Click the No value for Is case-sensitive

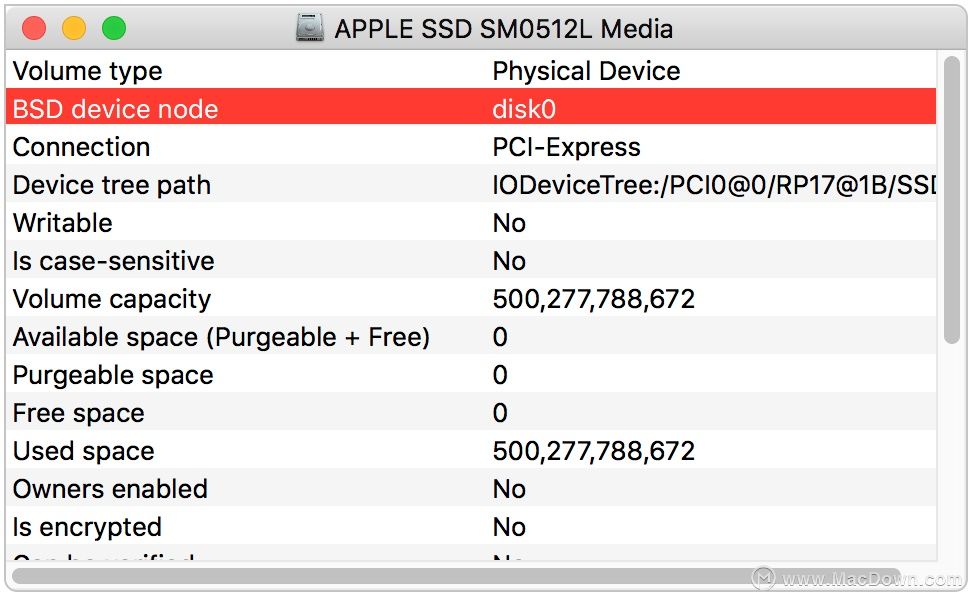509,261
